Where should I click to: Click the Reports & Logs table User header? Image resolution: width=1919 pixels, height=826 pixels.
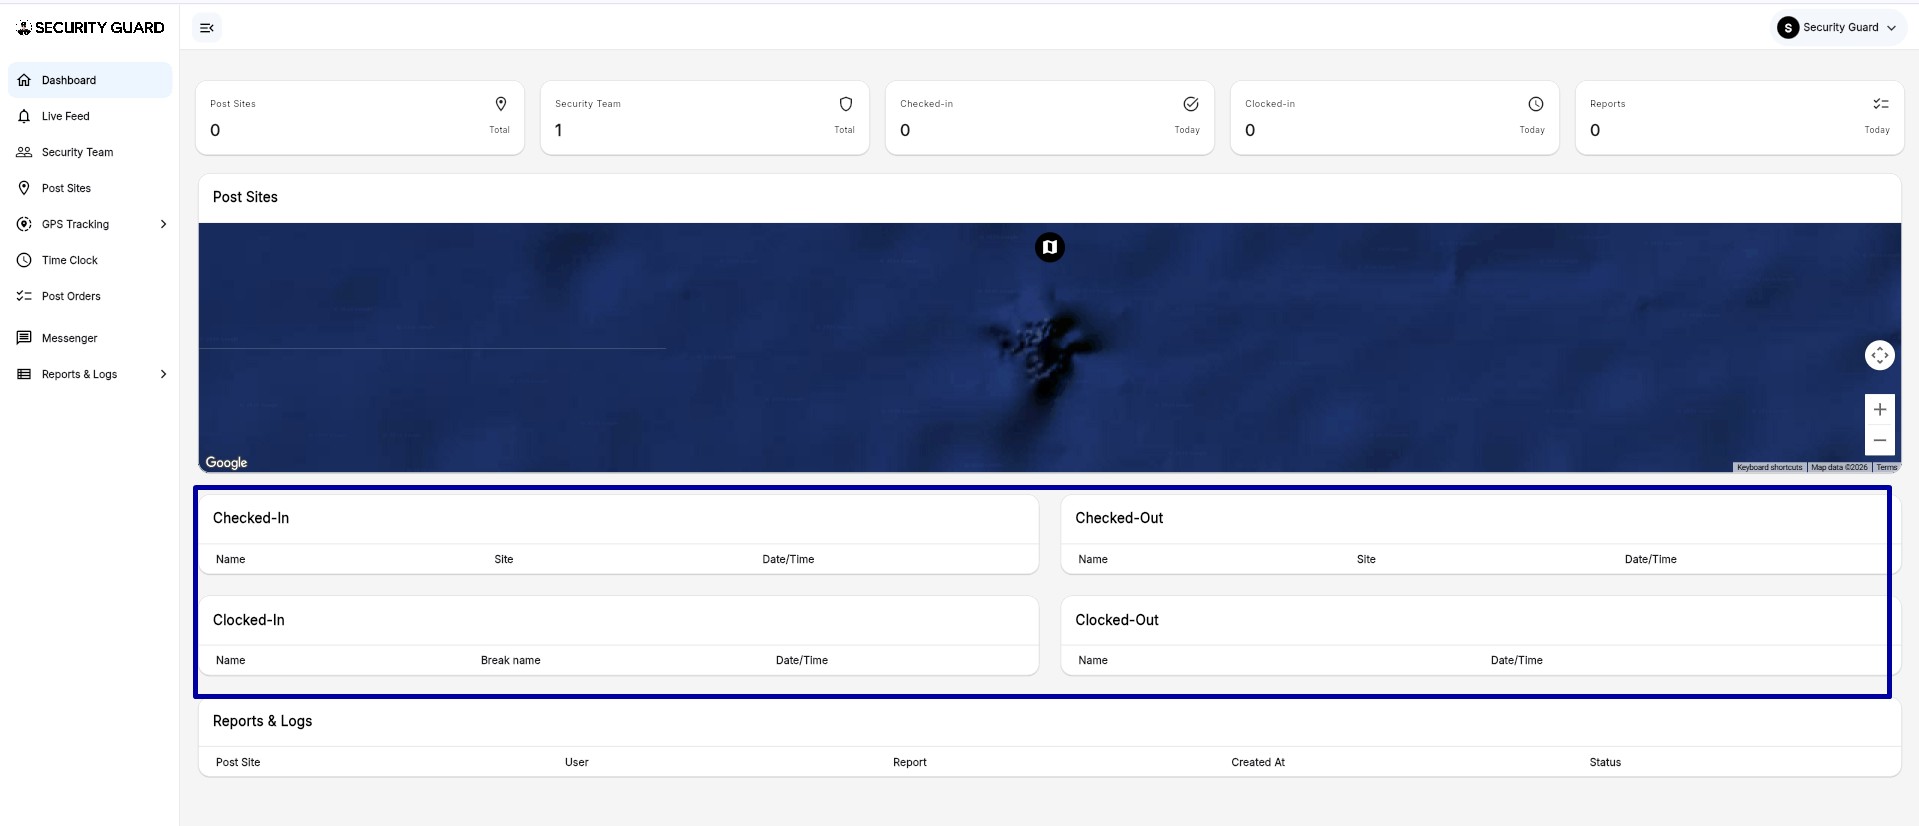[x=576, y=762]
